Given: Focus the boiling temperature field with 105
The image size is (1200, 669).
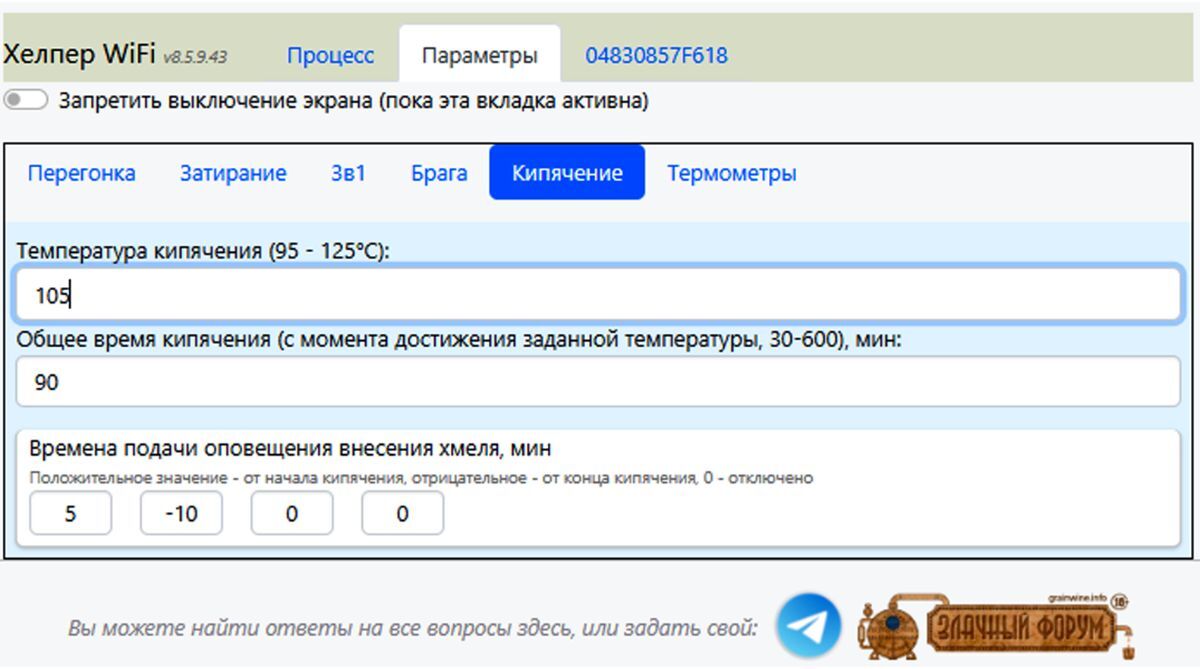Looking at the screenshot, I should tap(598, 294).
